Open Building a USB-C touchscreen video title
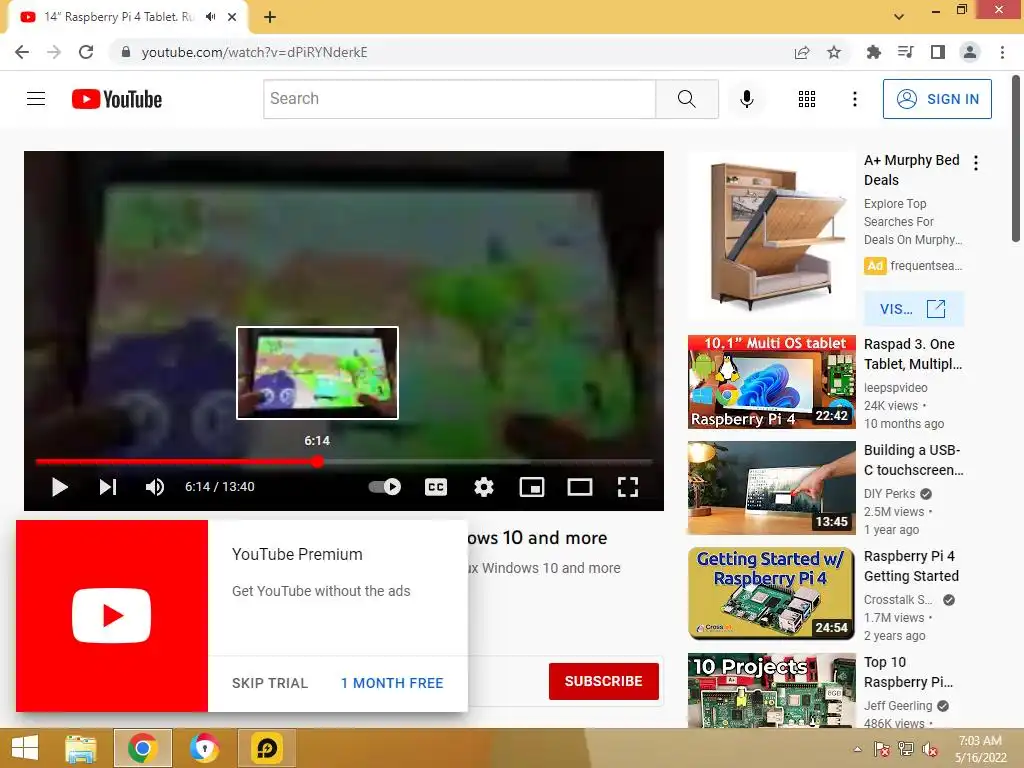 [913, 460]
